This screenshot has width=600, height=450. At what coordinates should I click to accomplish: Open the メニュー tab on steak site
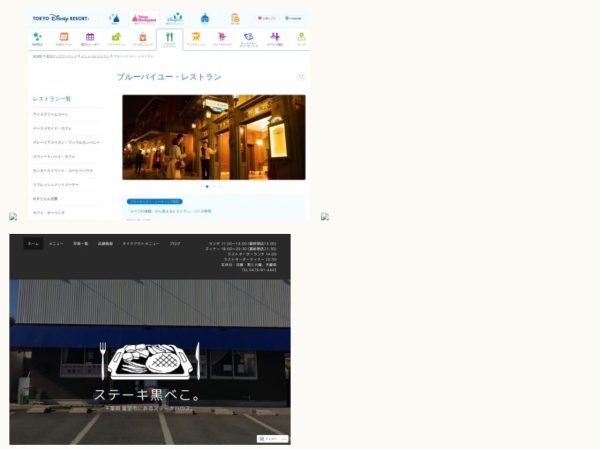point(56,244)
